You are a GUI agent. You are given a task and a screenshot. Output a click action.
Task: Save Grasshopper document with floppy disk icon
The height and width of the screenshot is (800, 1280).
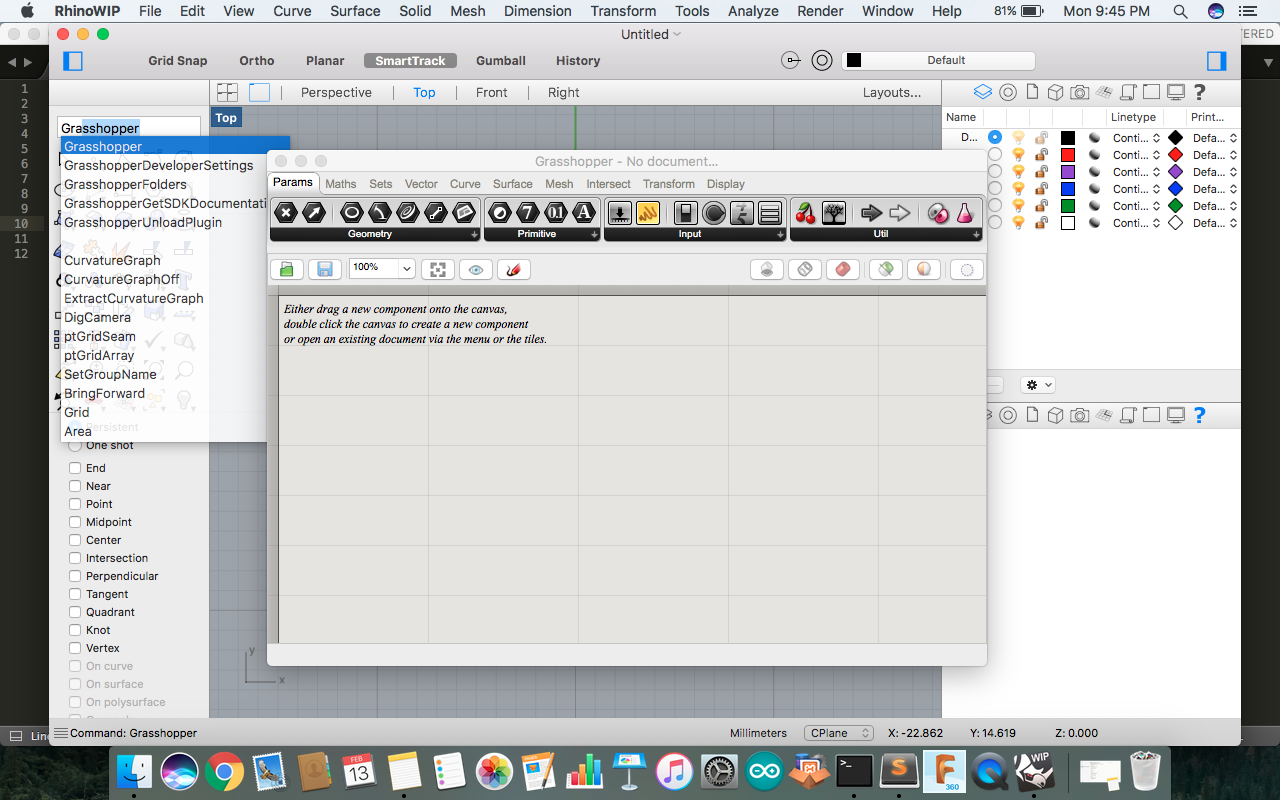click(x=325, y=269)
